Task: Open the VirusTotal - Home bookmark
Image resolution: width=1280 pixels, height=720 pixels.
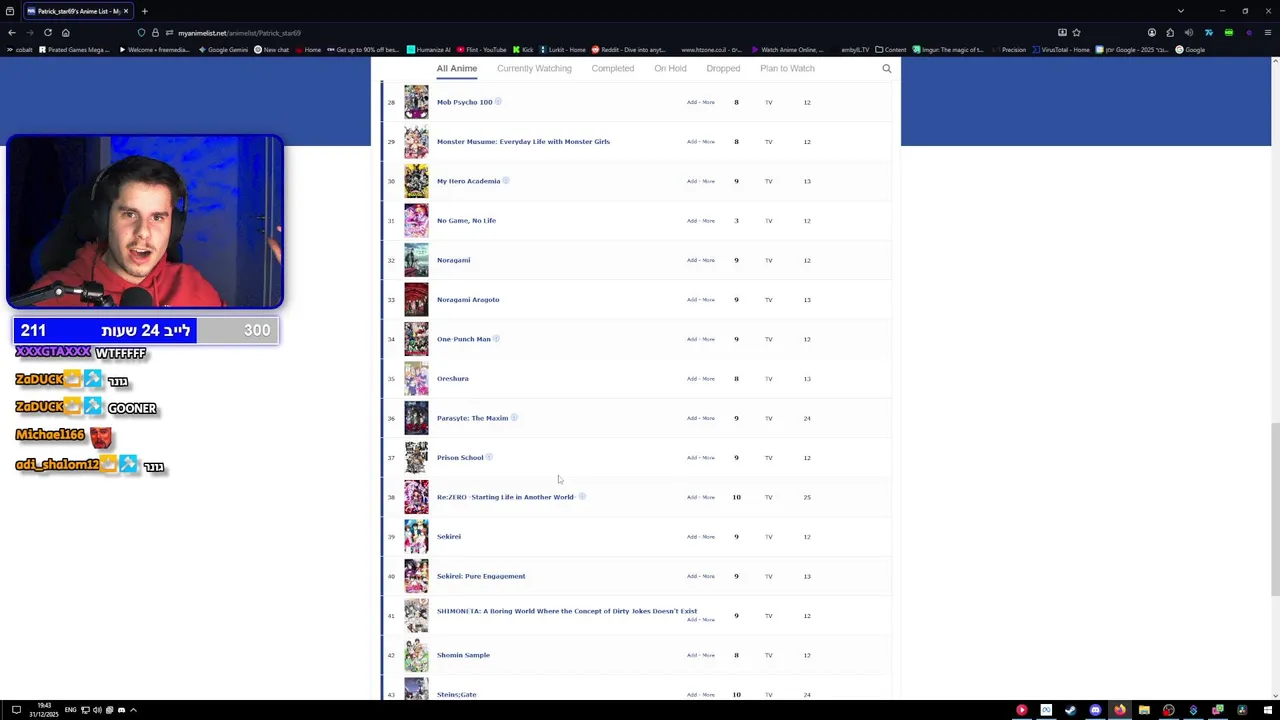Action: tap(1063, 50)
